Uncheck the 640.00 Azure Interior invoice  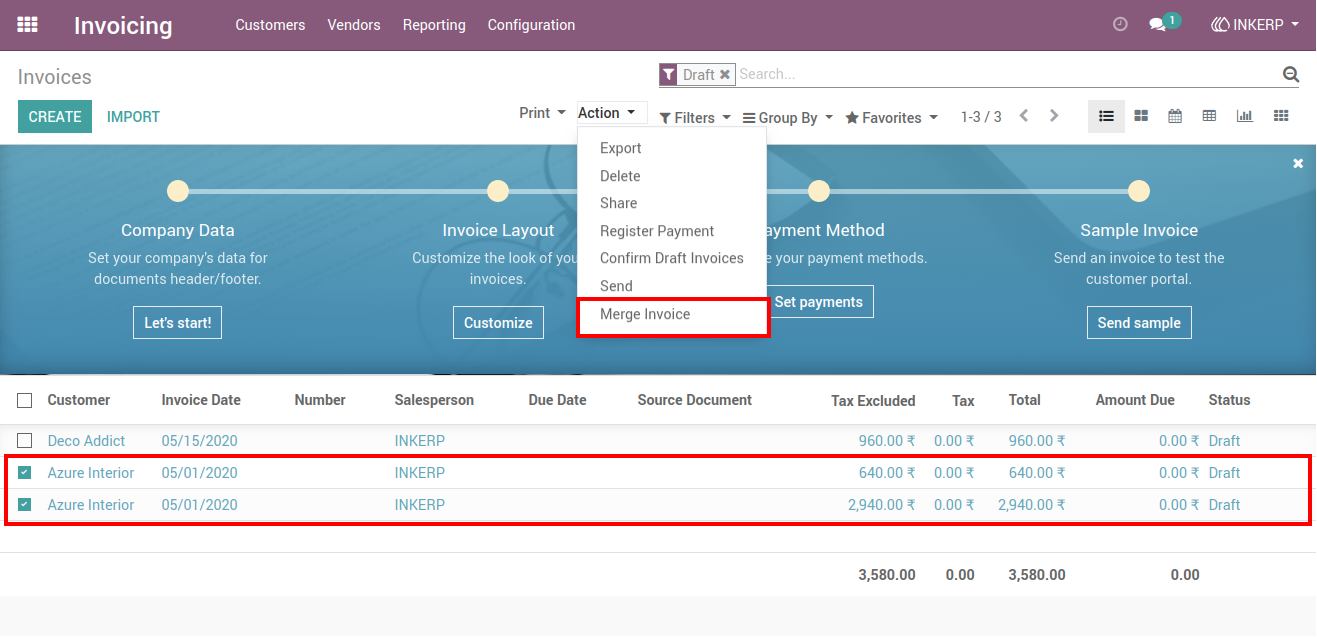pos(25,473)
